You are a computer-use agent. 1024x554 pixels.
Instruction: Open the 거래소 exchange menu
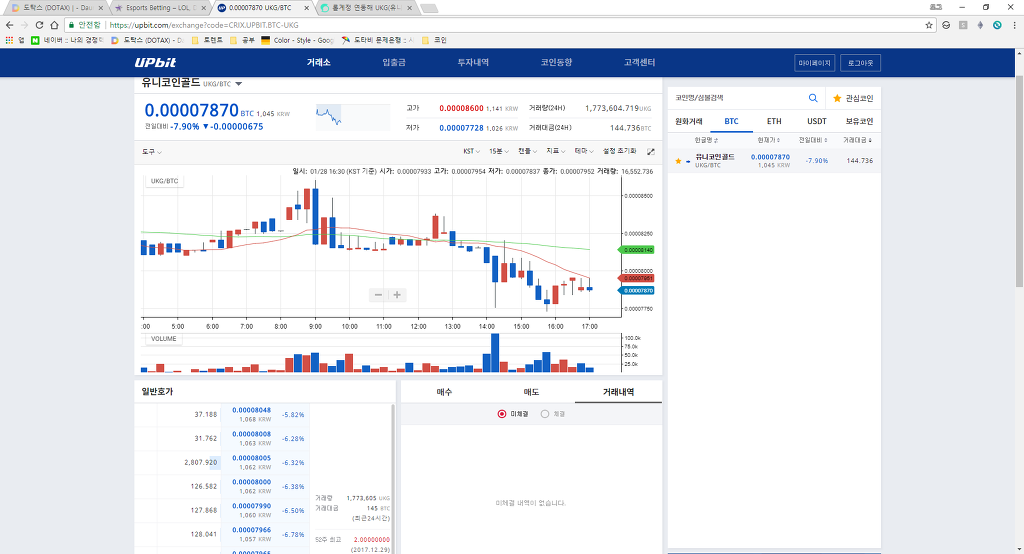319,62
